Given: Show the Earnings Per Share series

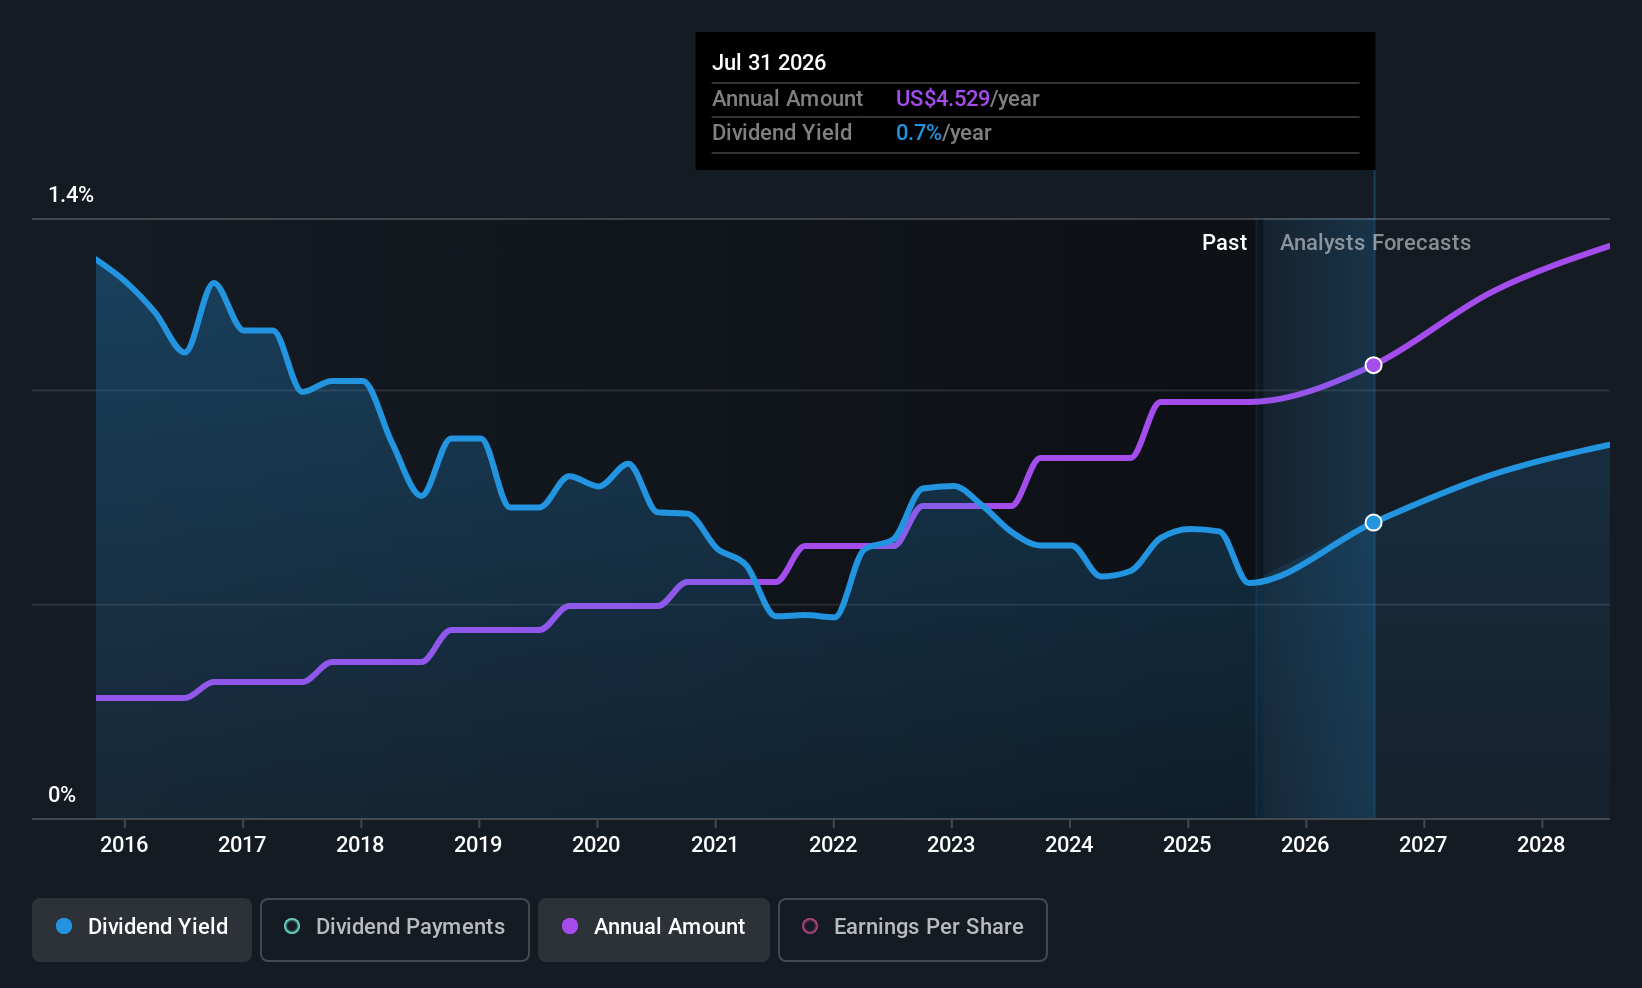Looking at the screenshot, I should [x=912, y=929].
